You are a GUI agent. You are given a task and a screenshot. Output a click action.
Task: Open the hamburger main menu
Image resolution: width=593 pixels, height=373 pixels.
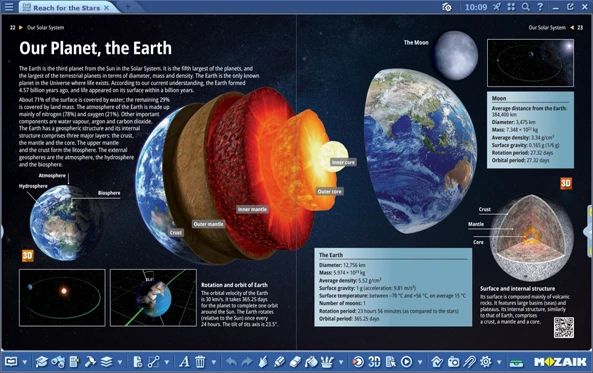click(x=9, y=7)
